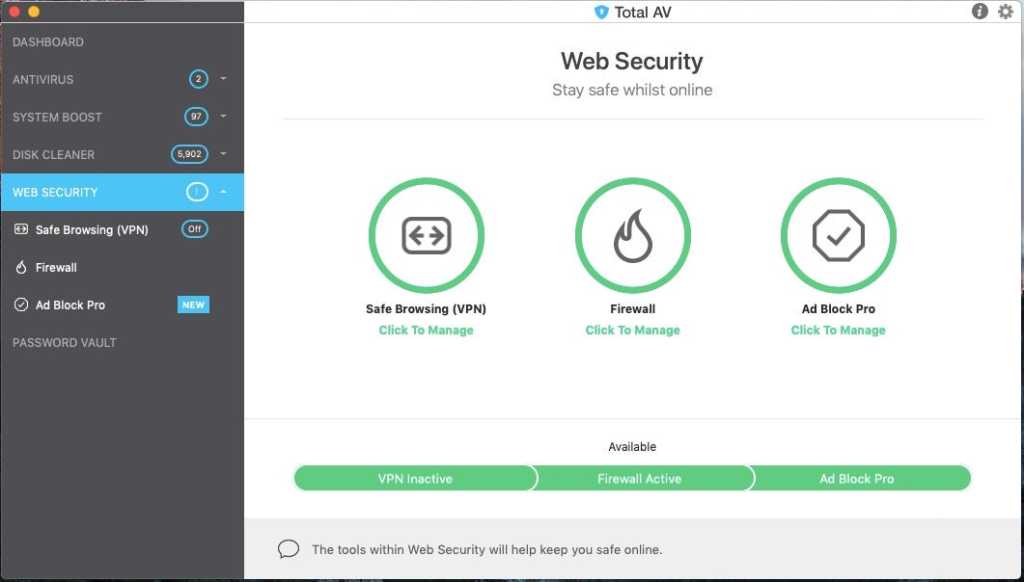Click the VPN Inactive status pill

point(415,479)
